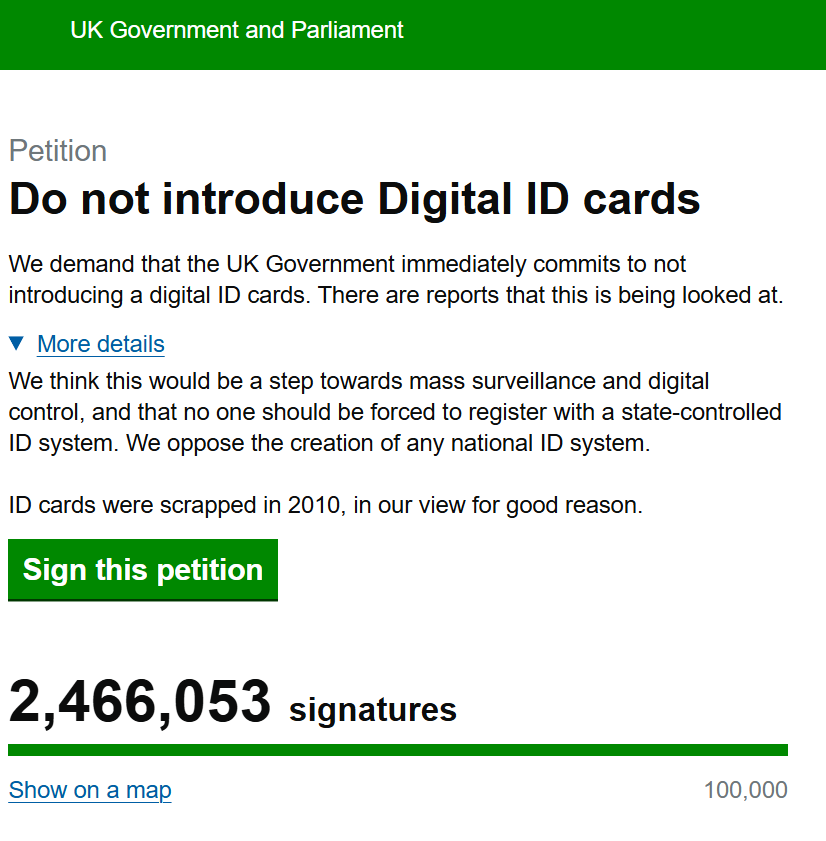Click the More details link text
826x841 pixels.
(101, 344)
